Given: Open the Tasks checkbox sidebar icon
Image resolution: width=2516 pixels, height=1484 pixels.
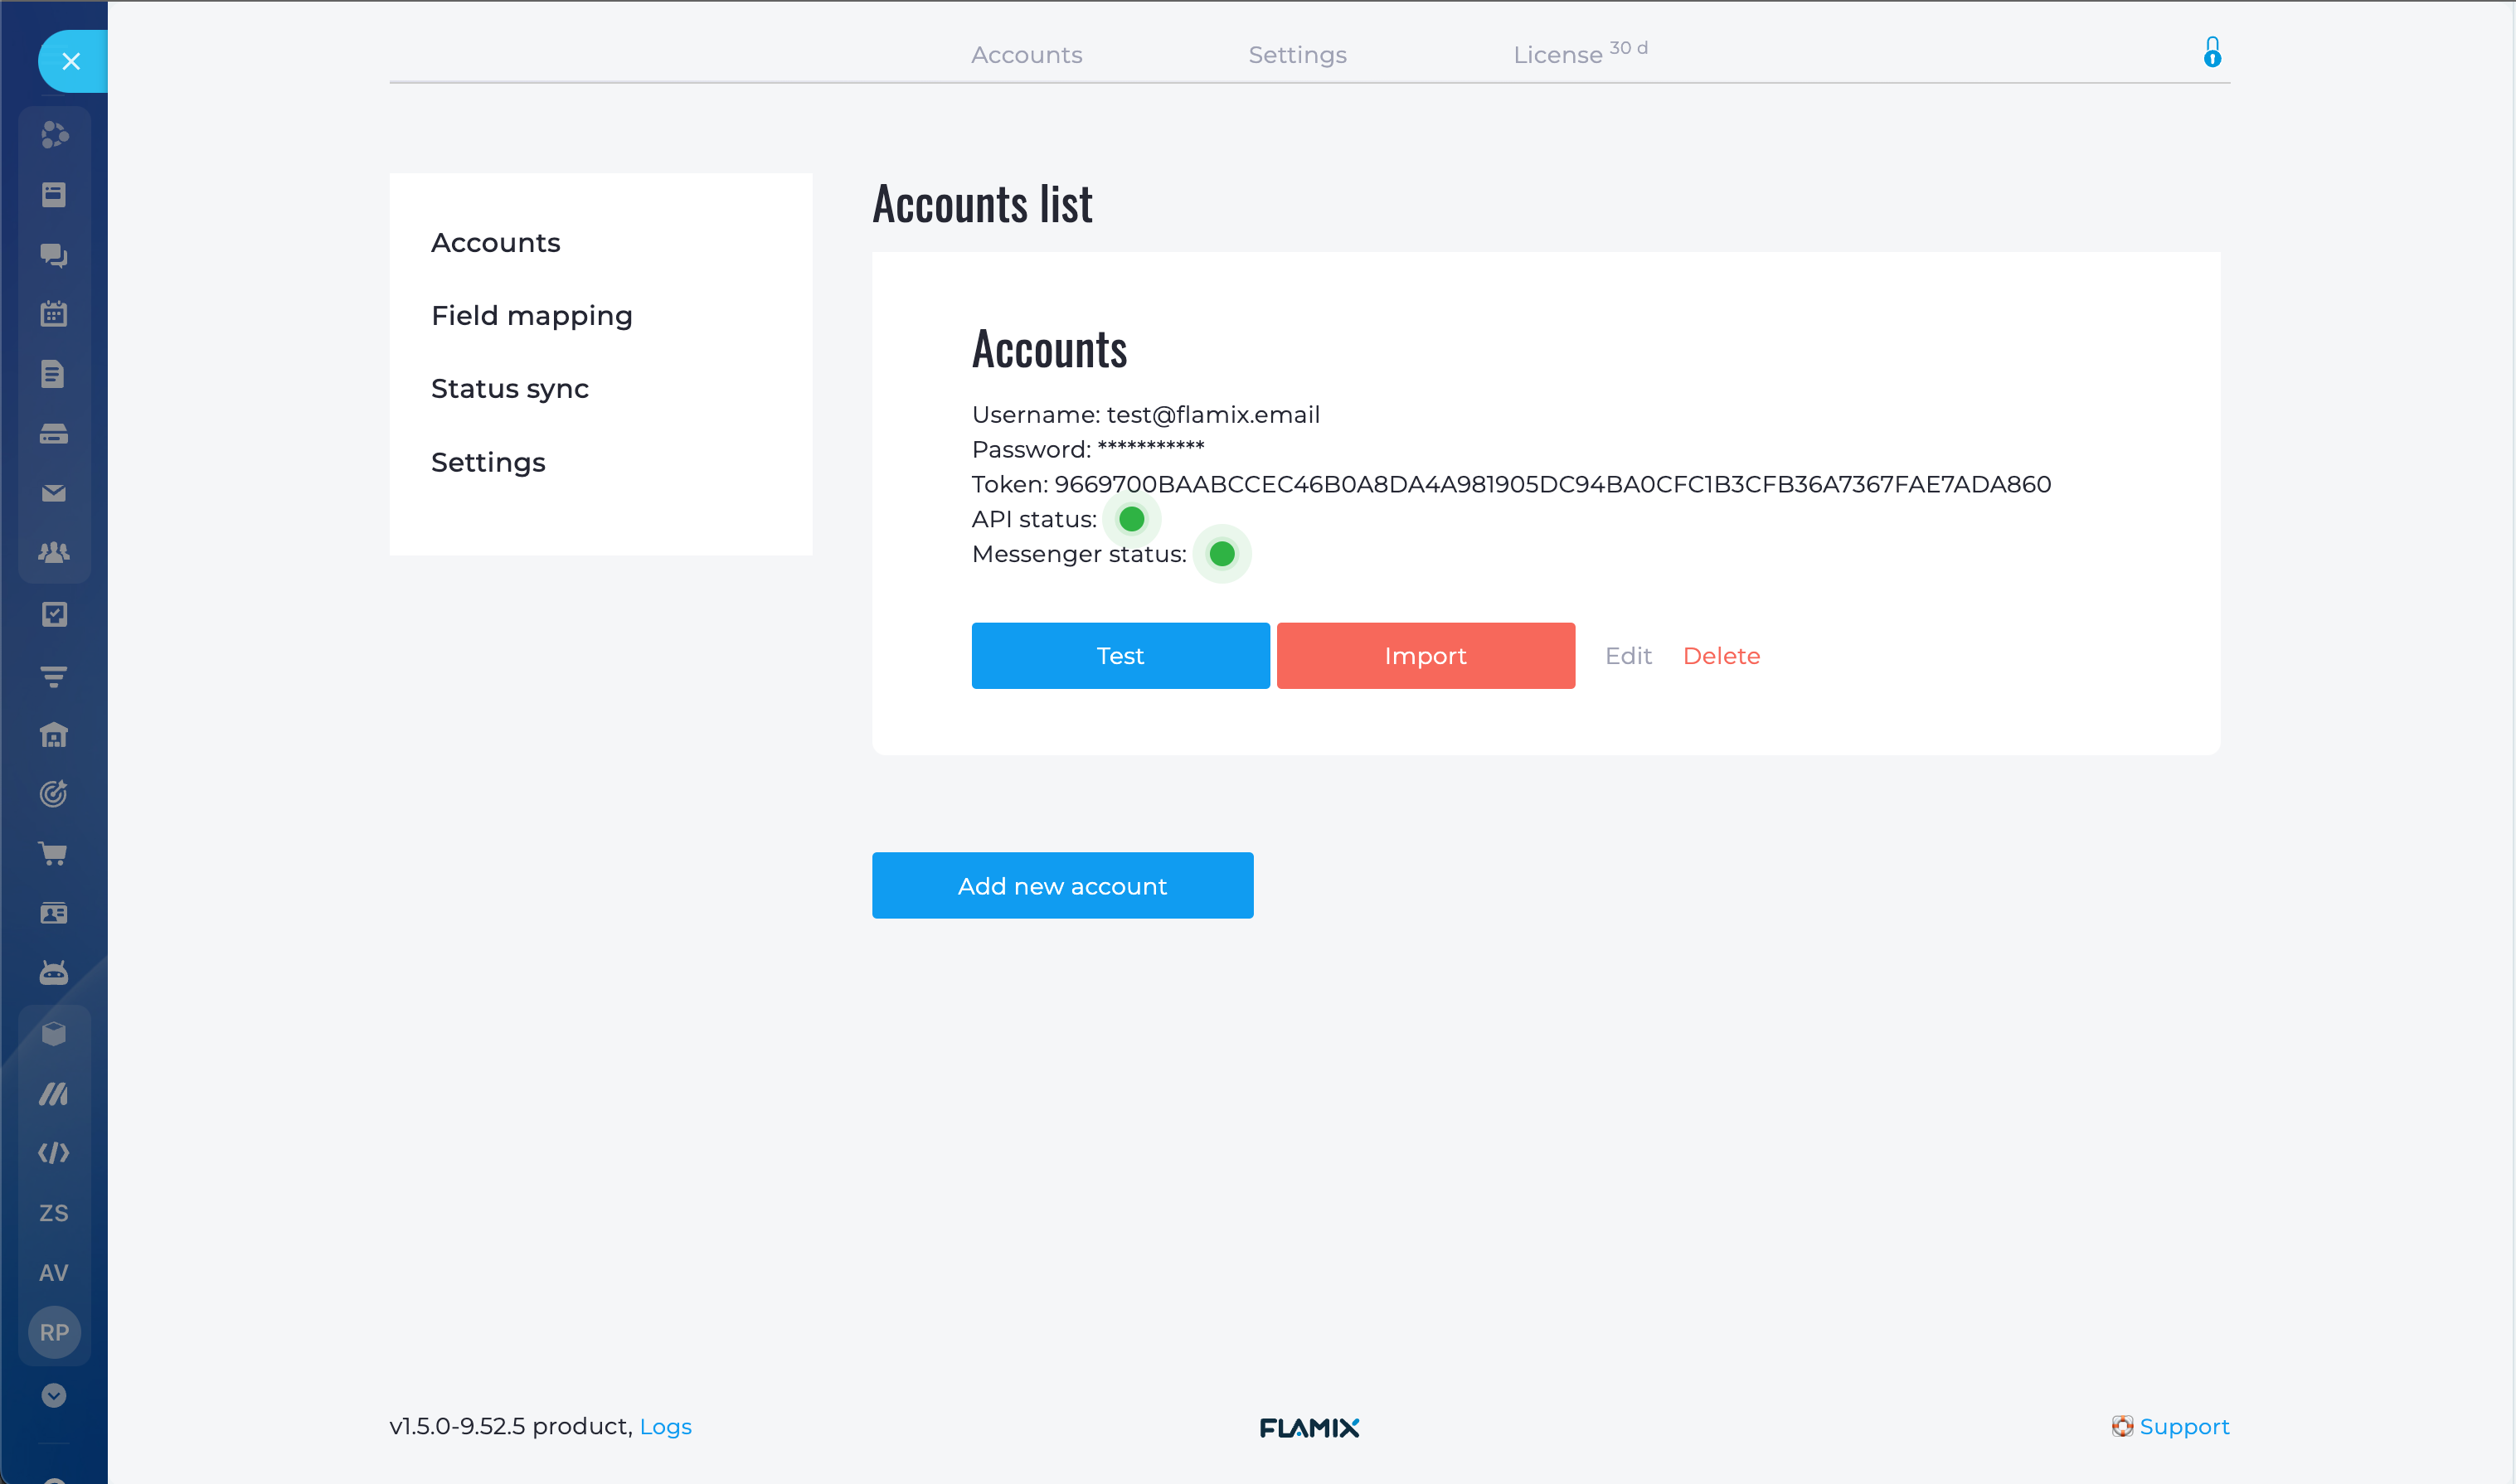Looking at the screenshot, I should (54, 614).
